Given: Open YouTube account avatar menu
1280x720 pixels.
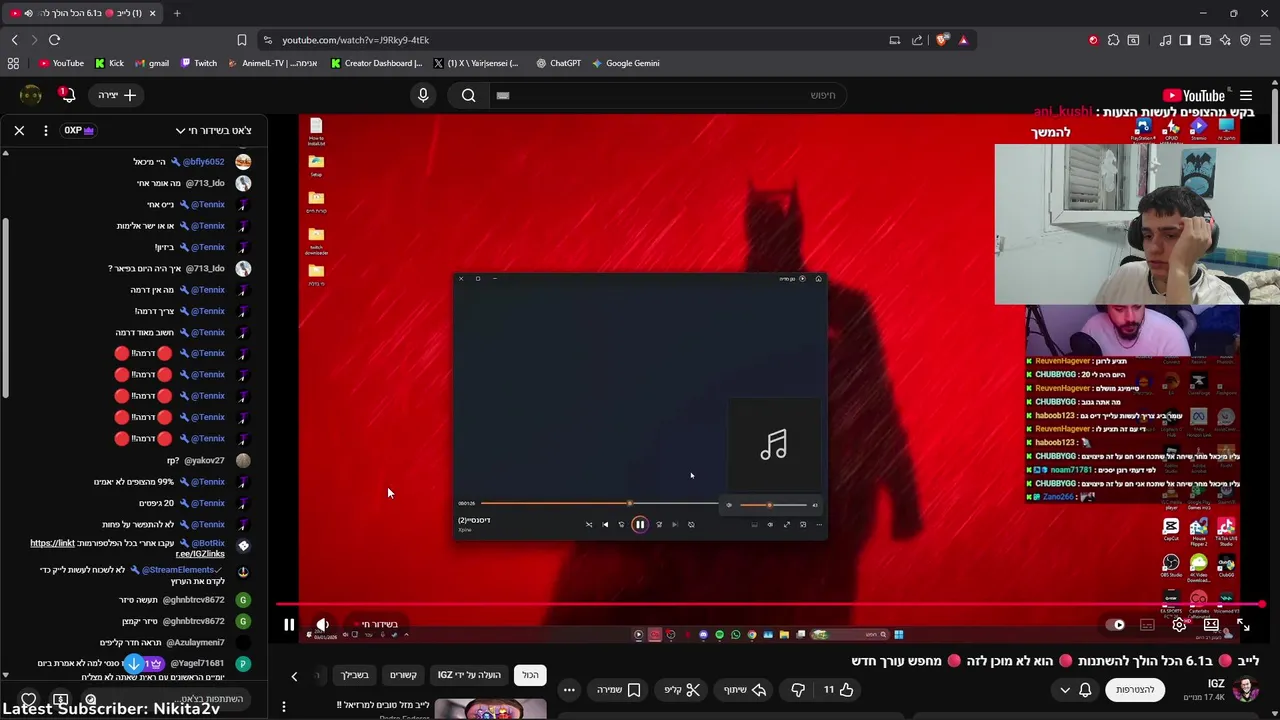Looking at the screenshot, I should pos(31,95).
